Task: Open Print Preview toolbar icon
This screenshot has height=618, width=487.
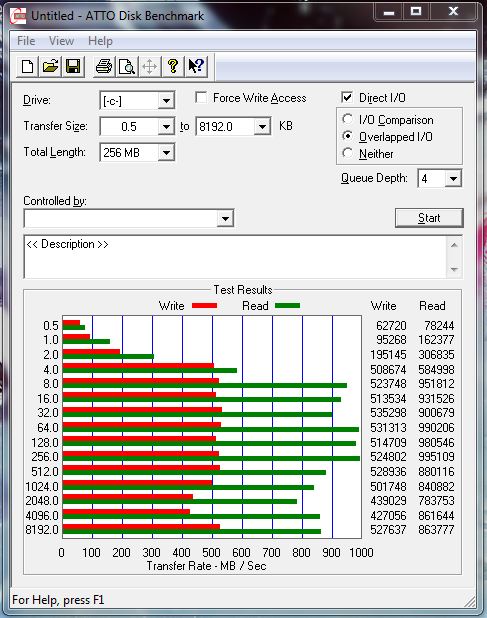Action: [127, 66]
